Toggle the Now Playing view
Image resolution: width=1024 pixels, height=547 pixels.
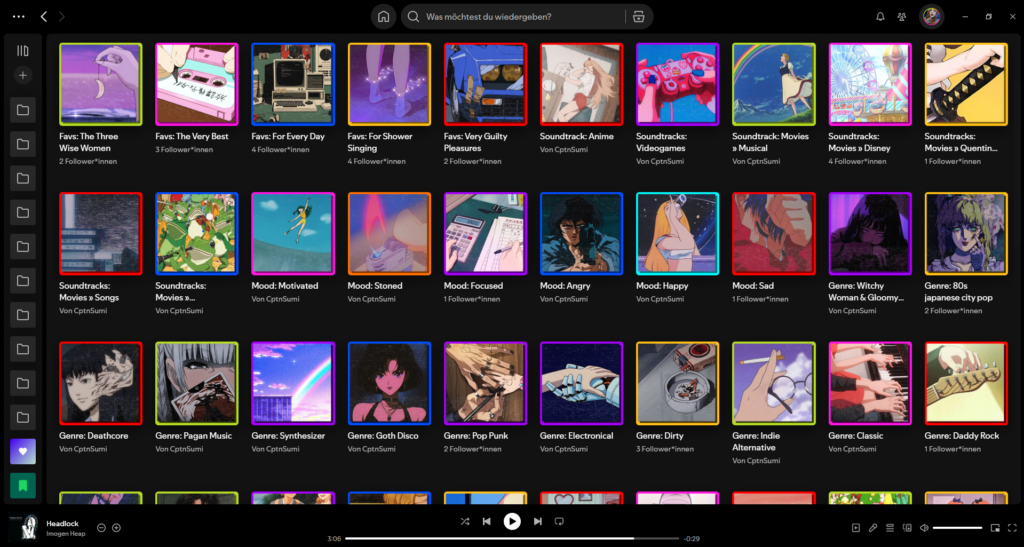click(x=856, y=527)
